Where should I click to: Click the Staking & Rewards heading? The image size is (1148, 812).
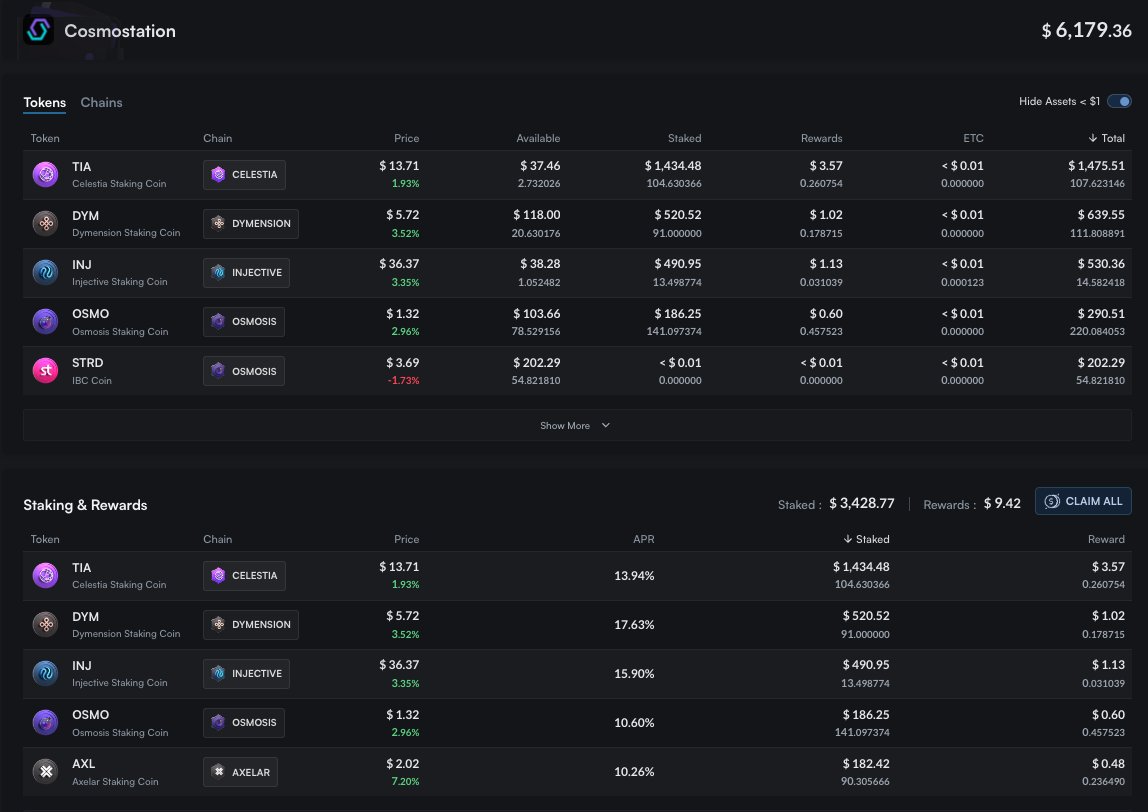coord(85,505)
